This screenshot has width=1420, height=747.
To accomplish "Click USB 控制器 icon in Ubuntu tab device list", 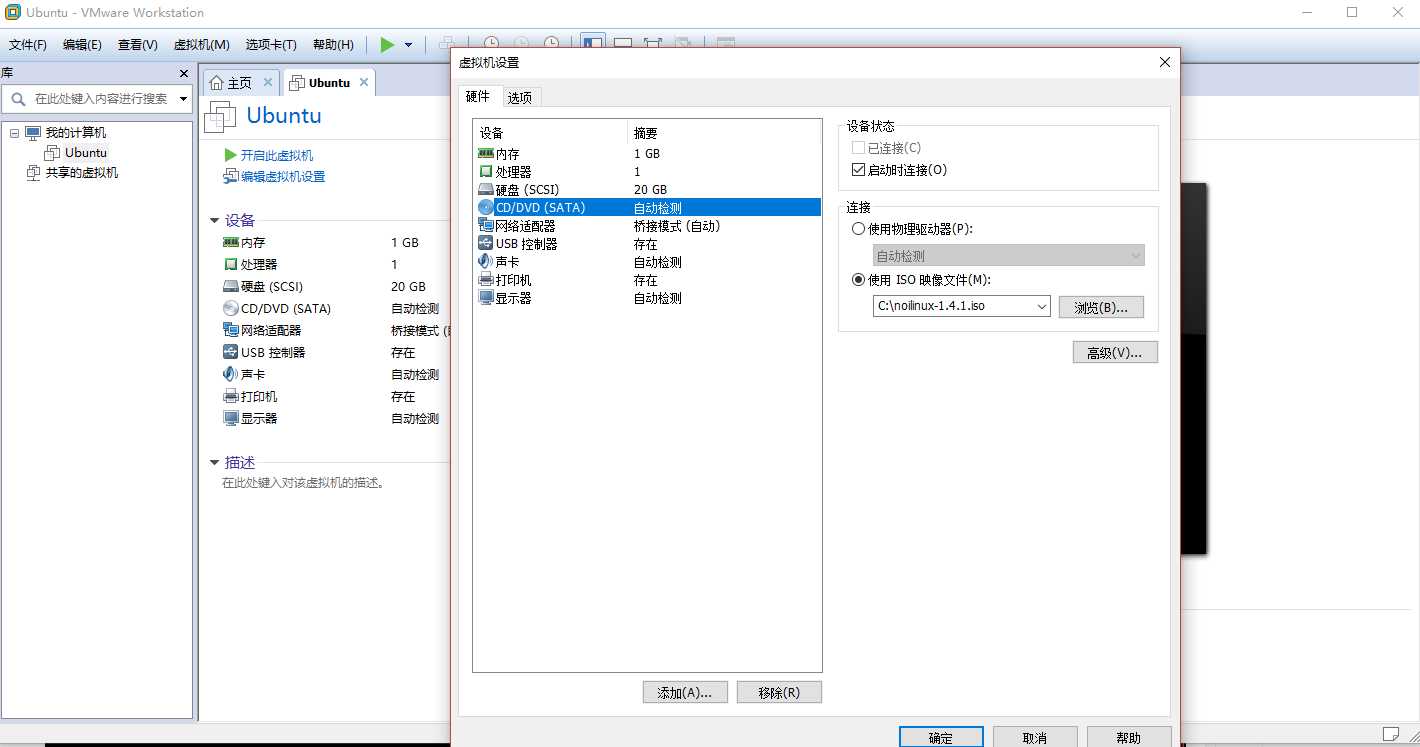I will pos(231,352).
